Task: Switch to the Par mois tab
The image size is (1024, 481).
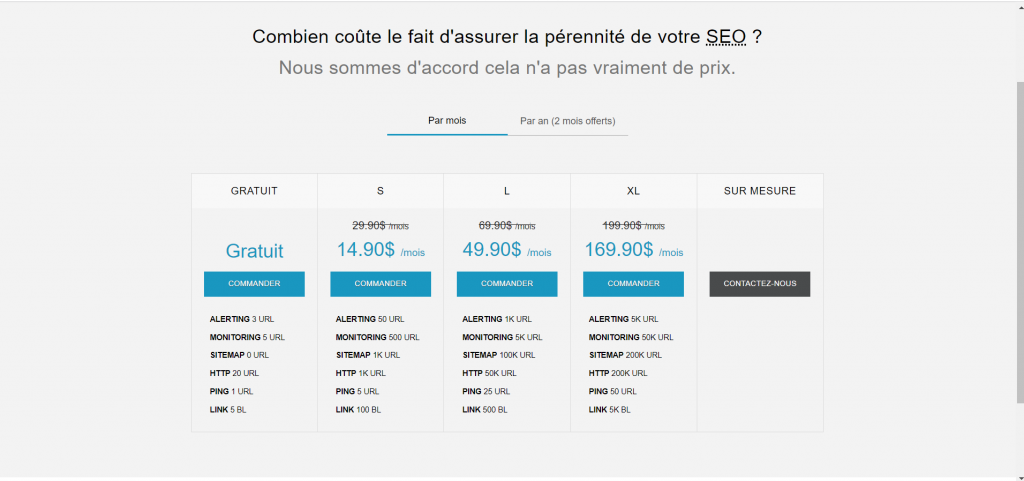Action: pos(447,121)
